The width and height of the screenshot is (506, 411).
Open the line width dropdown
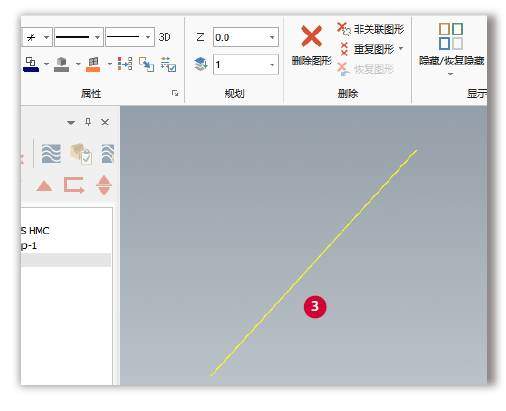130,37
